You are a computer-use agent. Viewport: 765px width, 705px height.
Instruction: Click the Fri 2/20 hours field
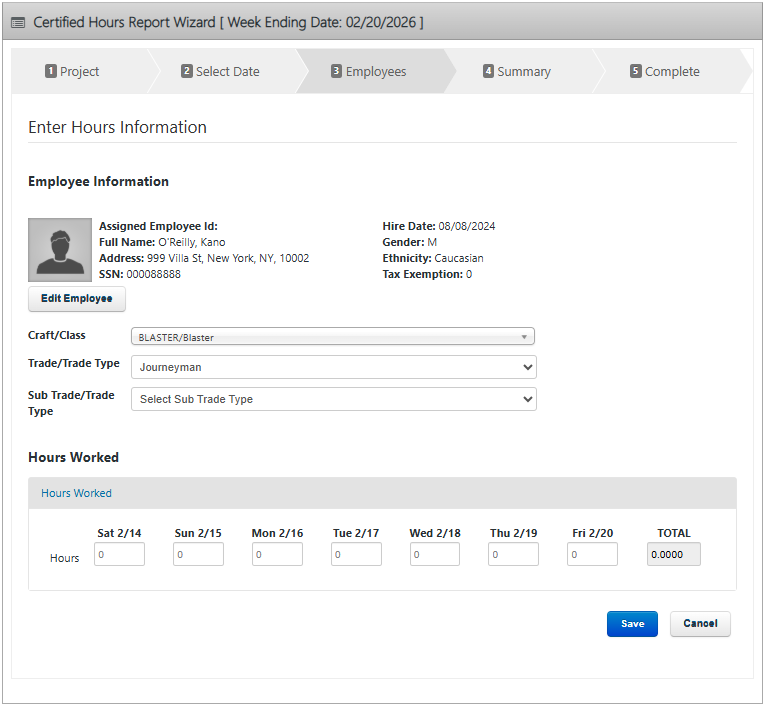pos(592,554)
